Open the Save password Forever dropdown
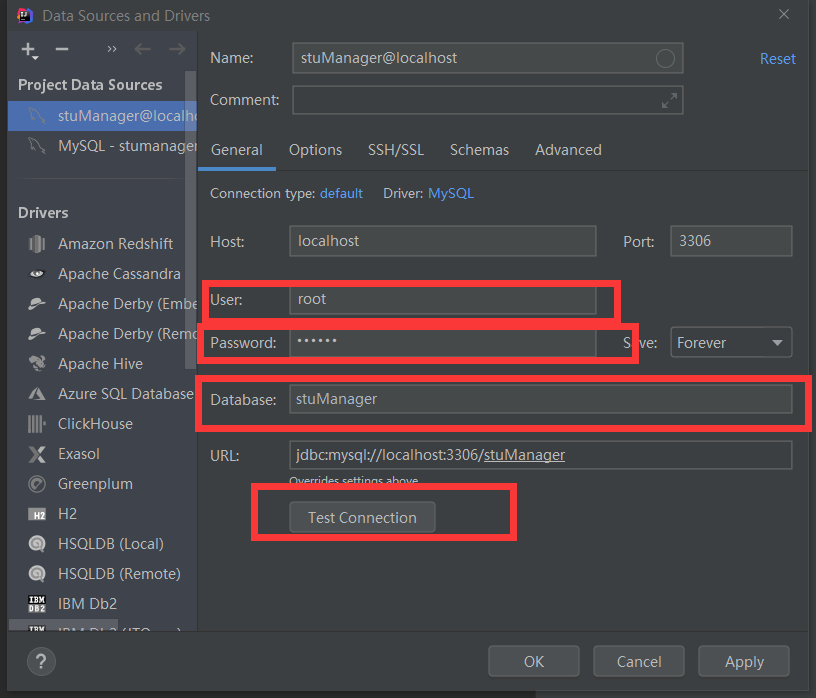816x698 pixels. [731, 342]
